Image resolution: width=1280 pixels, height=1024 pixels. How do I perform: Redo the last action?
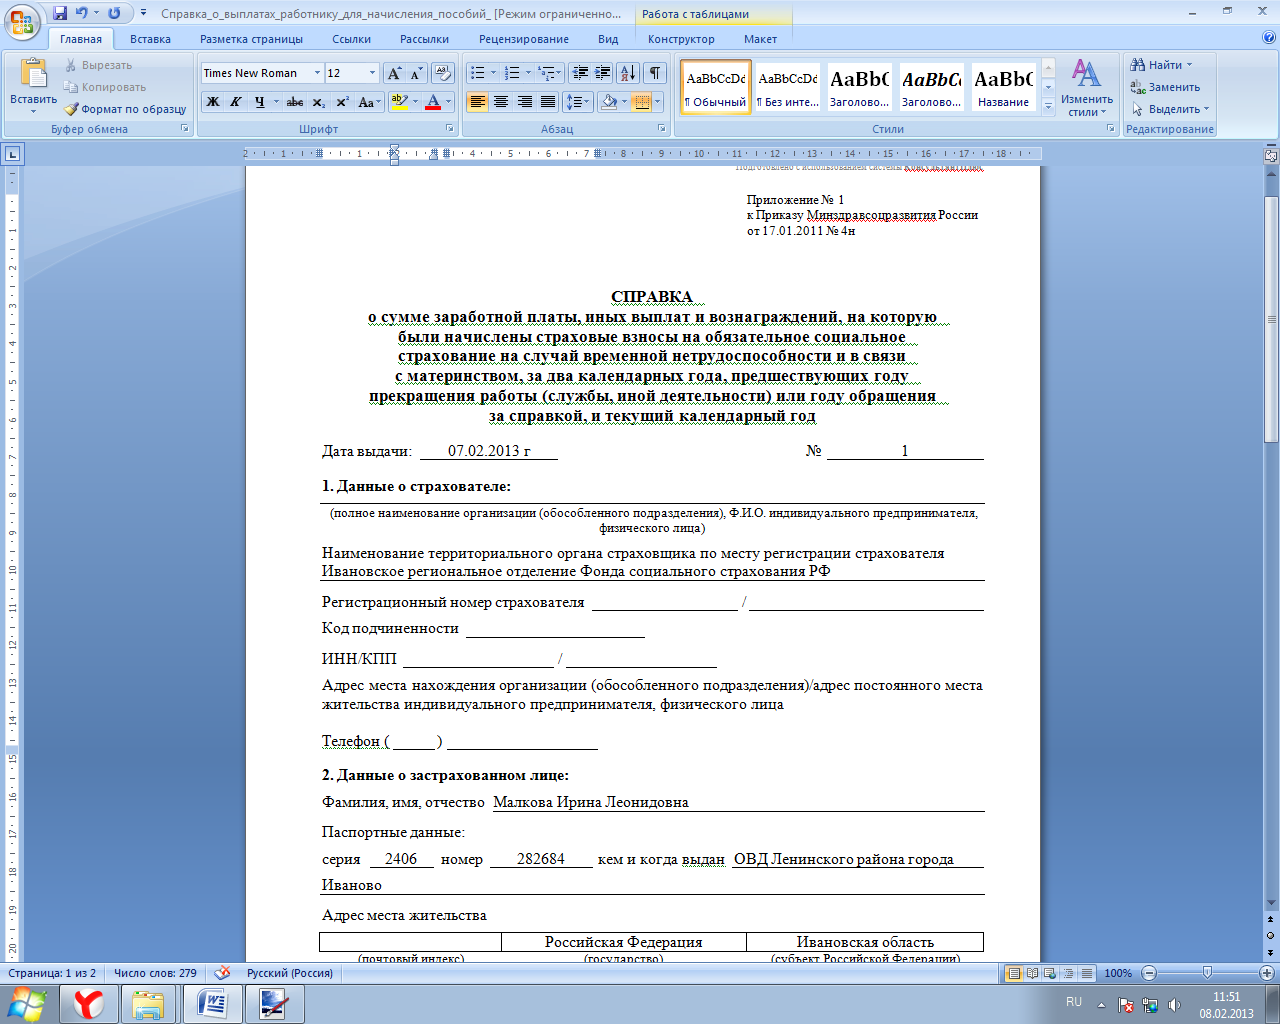114,14
